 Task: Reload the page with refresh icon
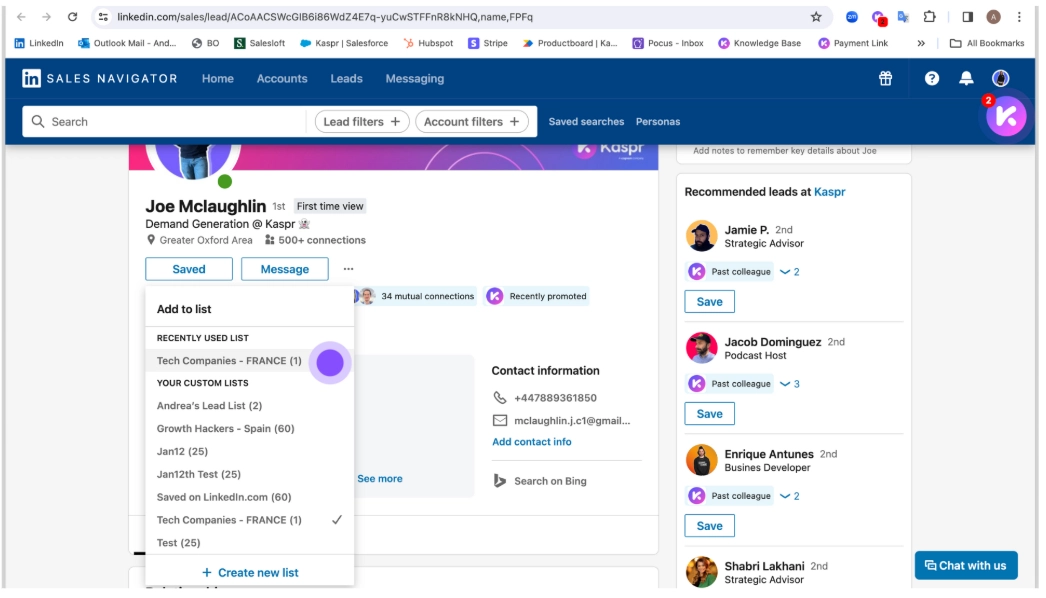point(72,17)
